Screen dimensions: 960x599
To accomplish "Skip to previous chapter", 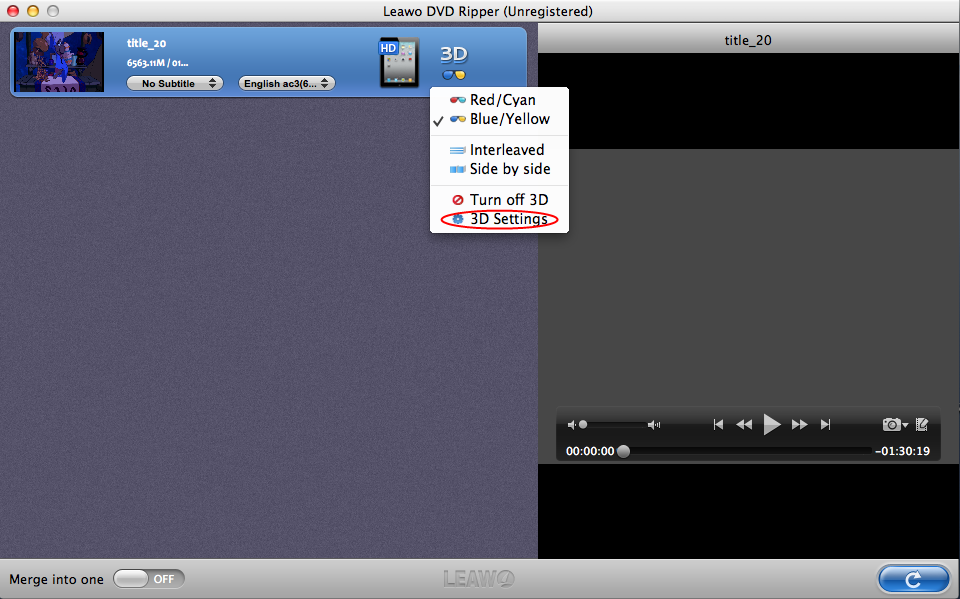I will coord(718,424).
